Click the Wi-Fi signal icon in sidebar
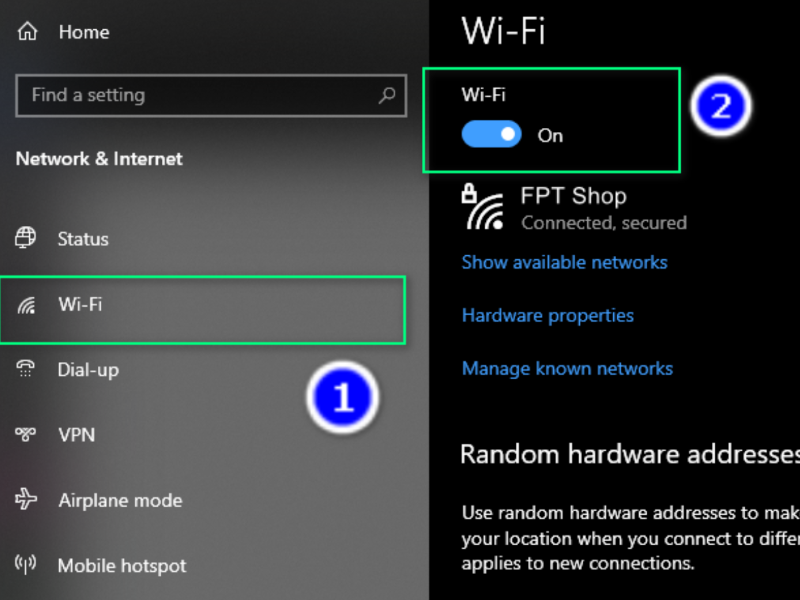The height and width of the screenshot is (600, 800). point(27,305)
